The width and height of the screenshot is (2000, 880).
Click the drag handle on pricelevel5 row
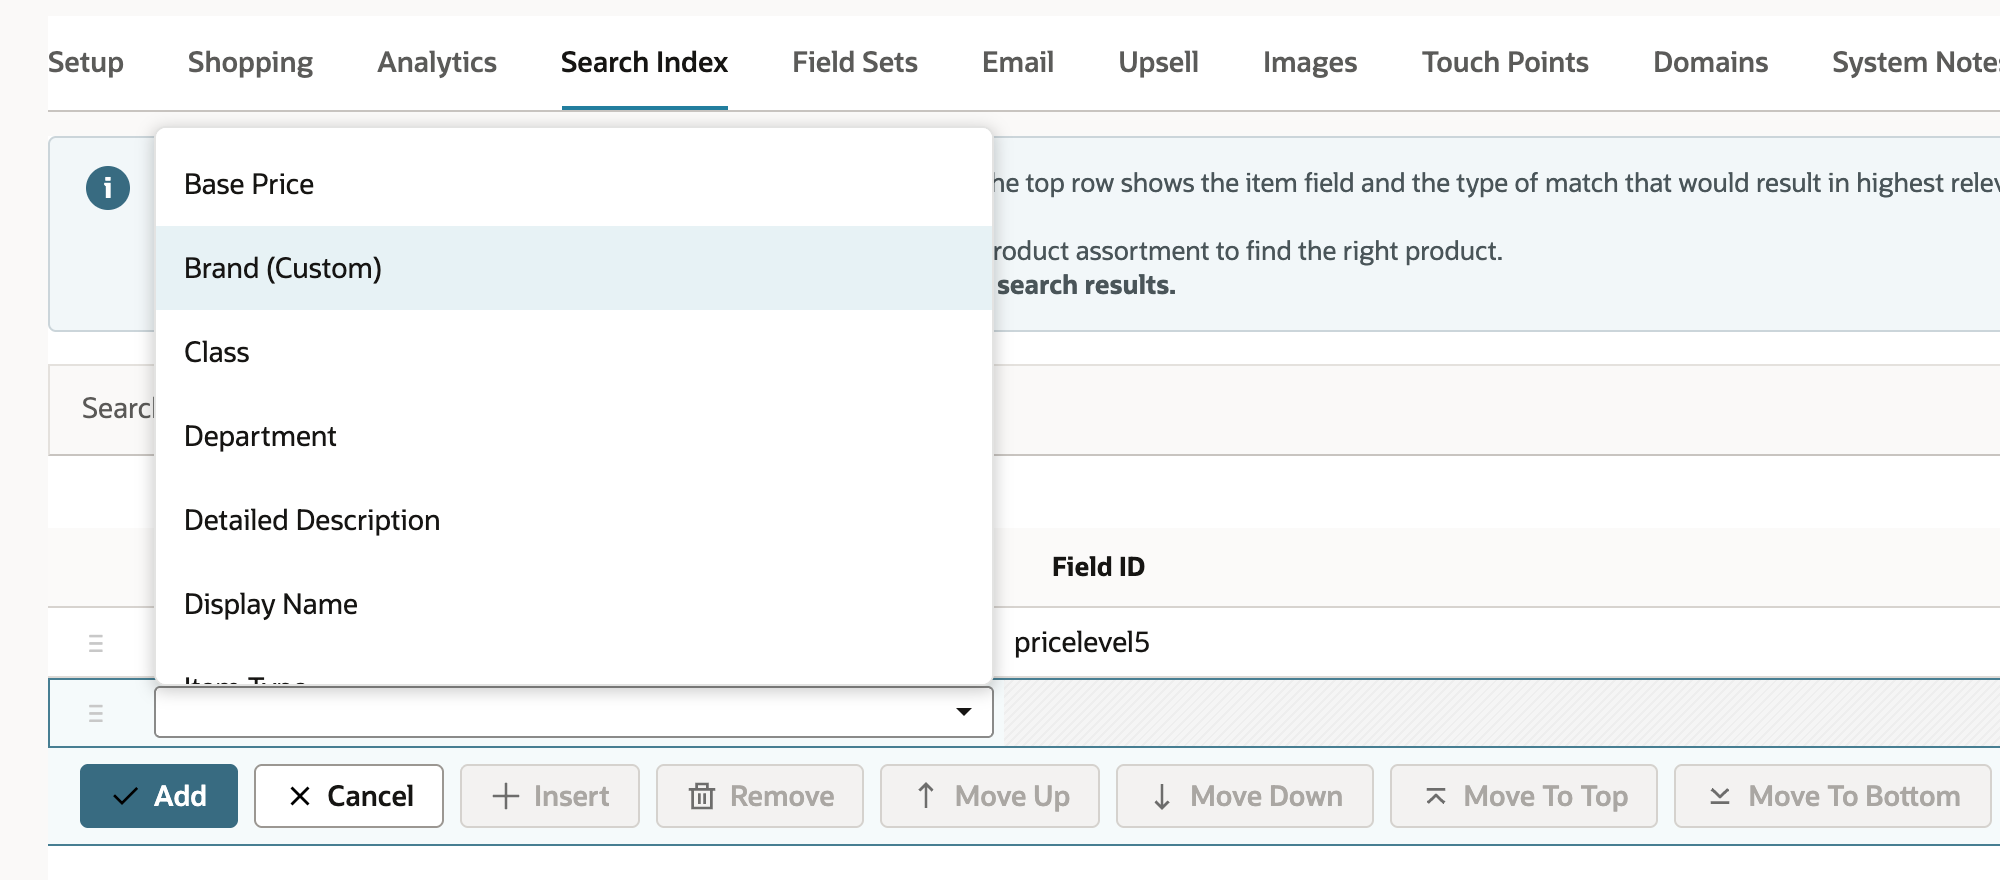pyautogui.click(x=96, y=643)
